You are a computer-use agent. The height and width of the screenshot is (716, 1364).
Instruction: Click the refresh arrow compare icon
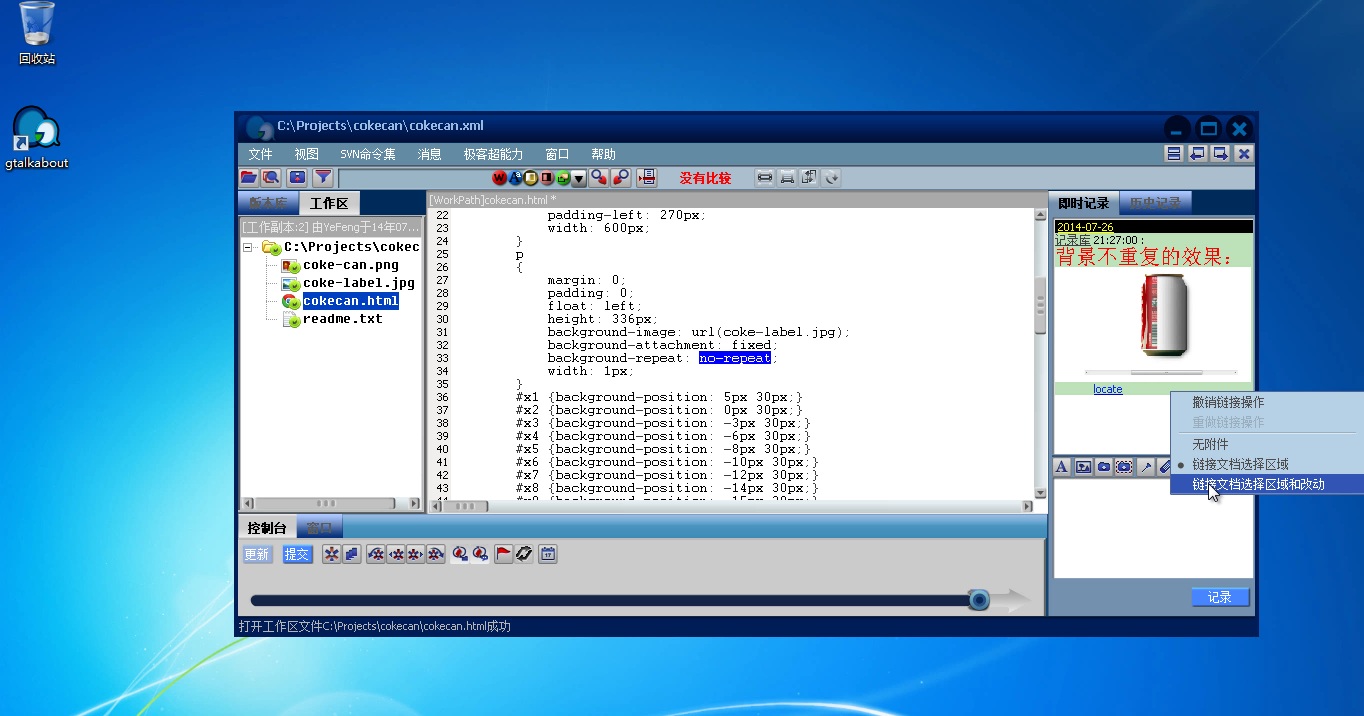pyautogui.click(x=831, y=178)
